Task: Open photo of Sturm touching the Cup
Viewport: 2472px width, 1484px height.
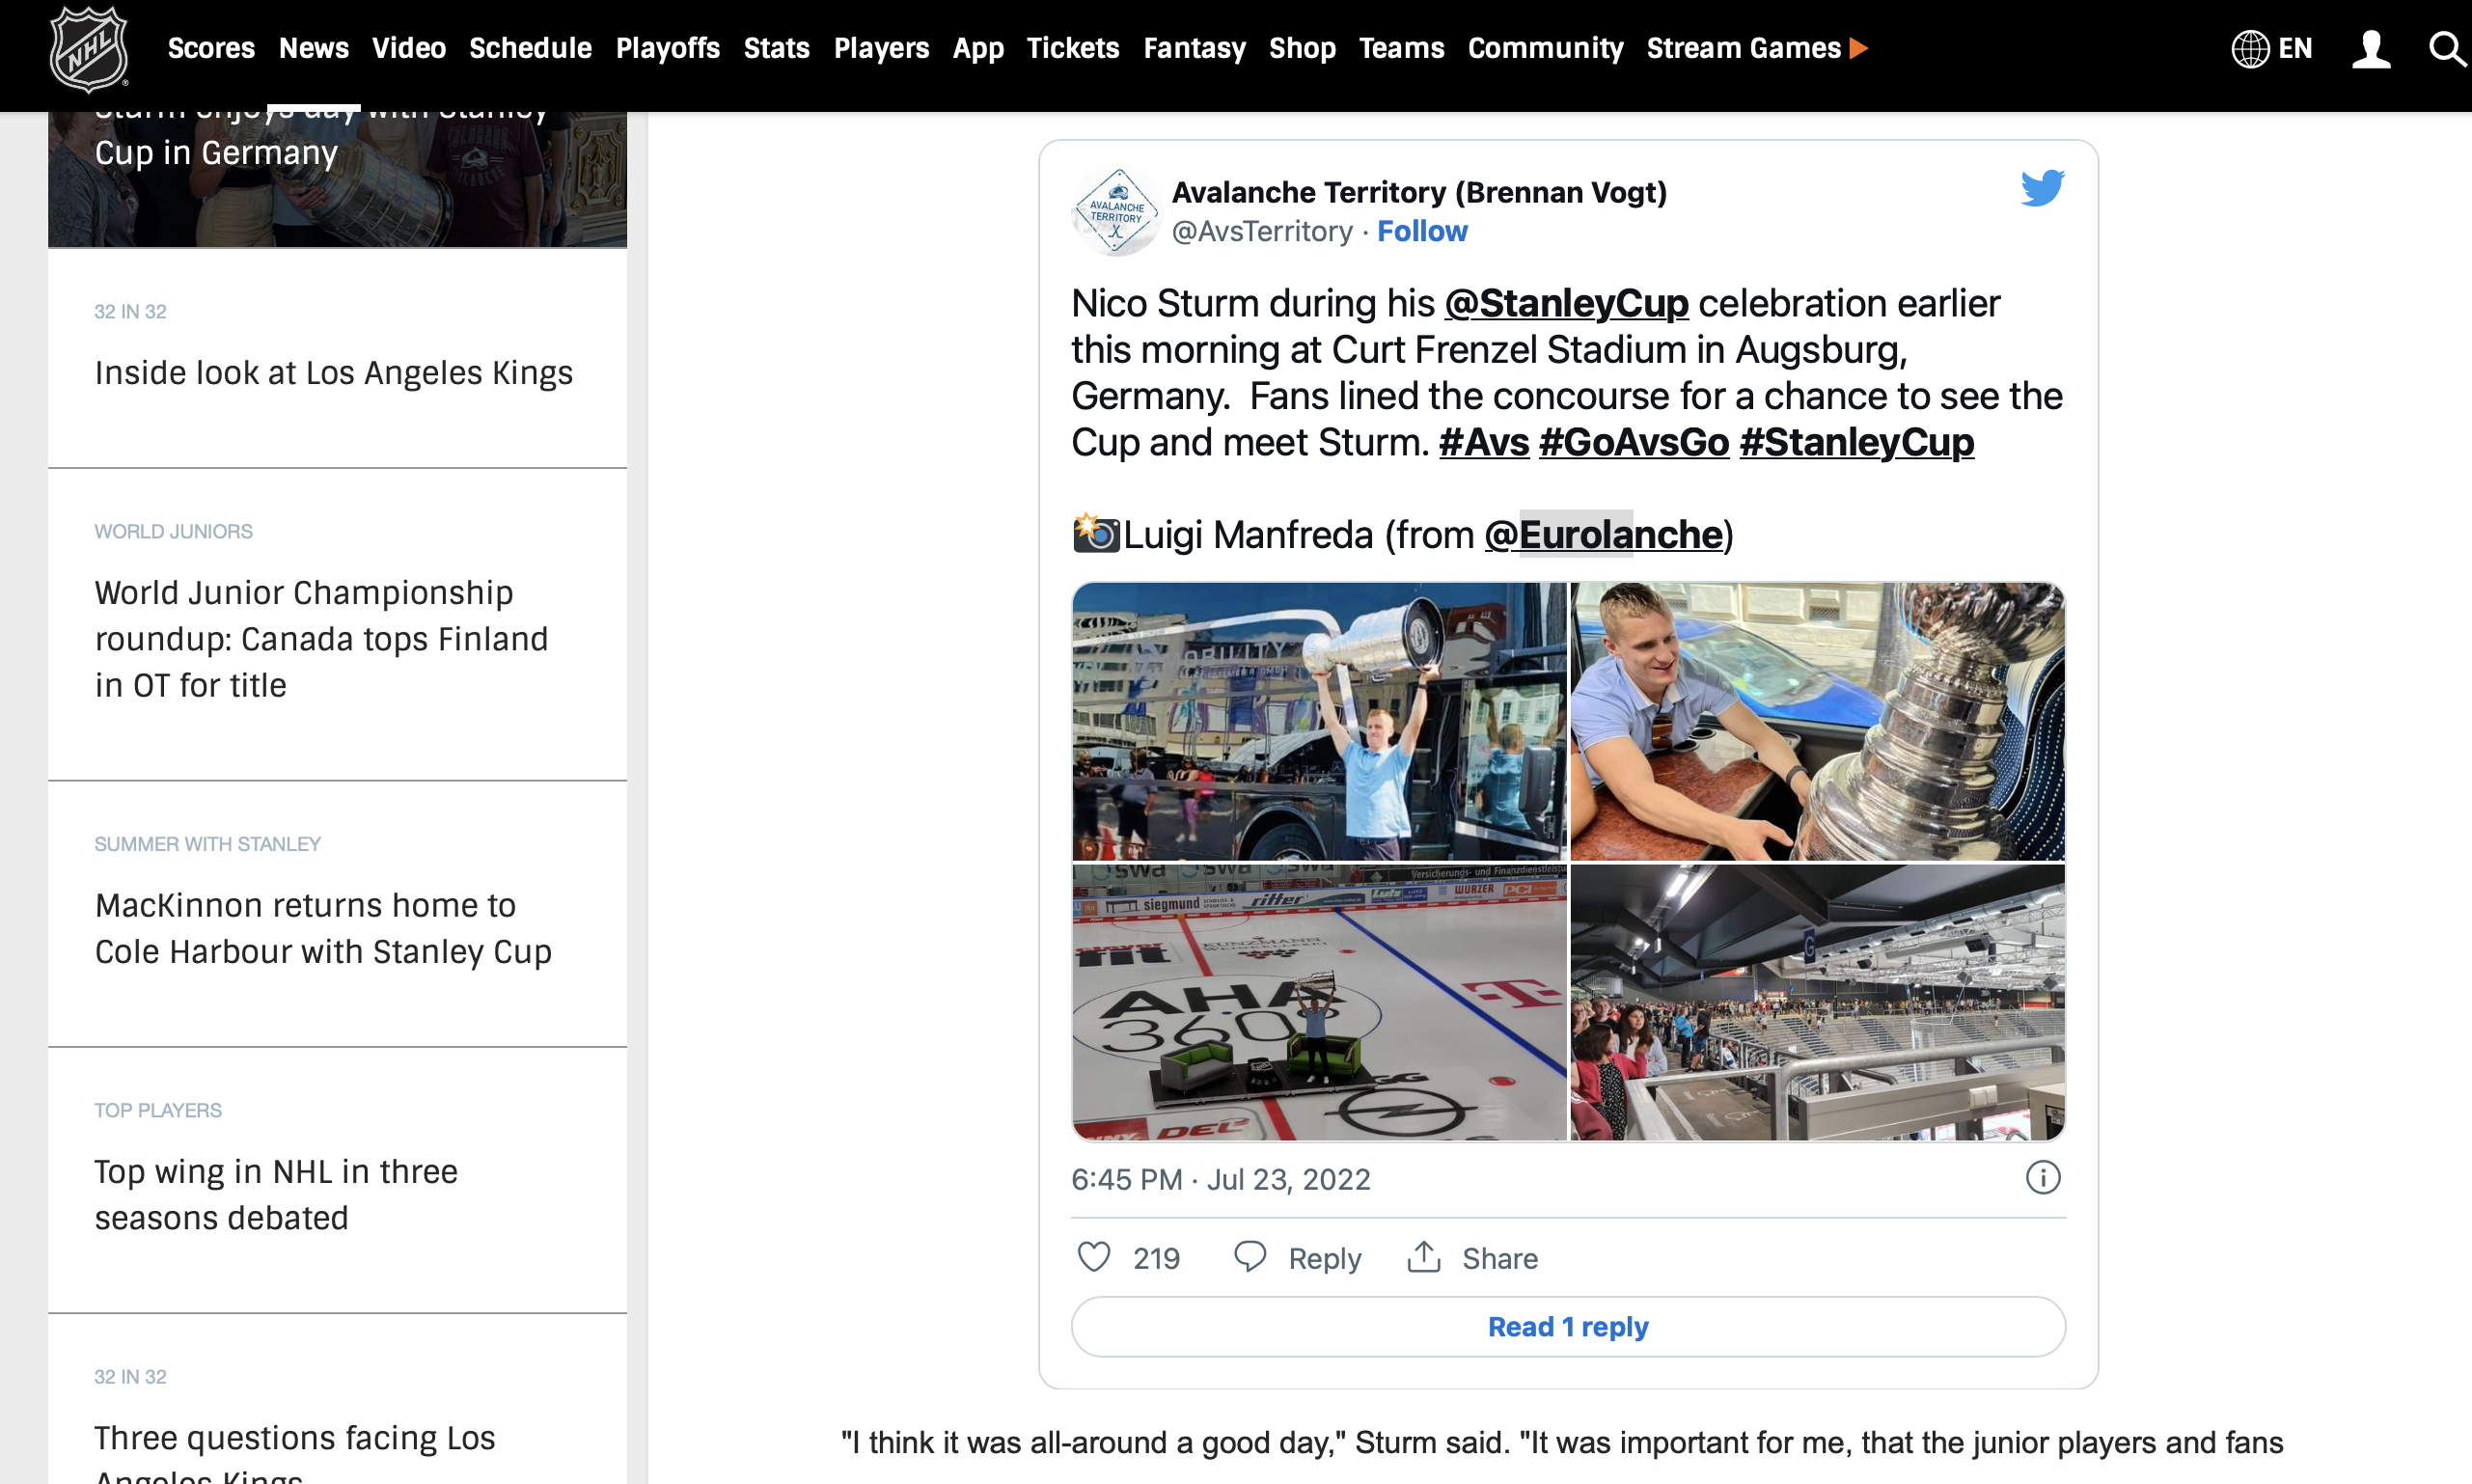Action: 1817,721
